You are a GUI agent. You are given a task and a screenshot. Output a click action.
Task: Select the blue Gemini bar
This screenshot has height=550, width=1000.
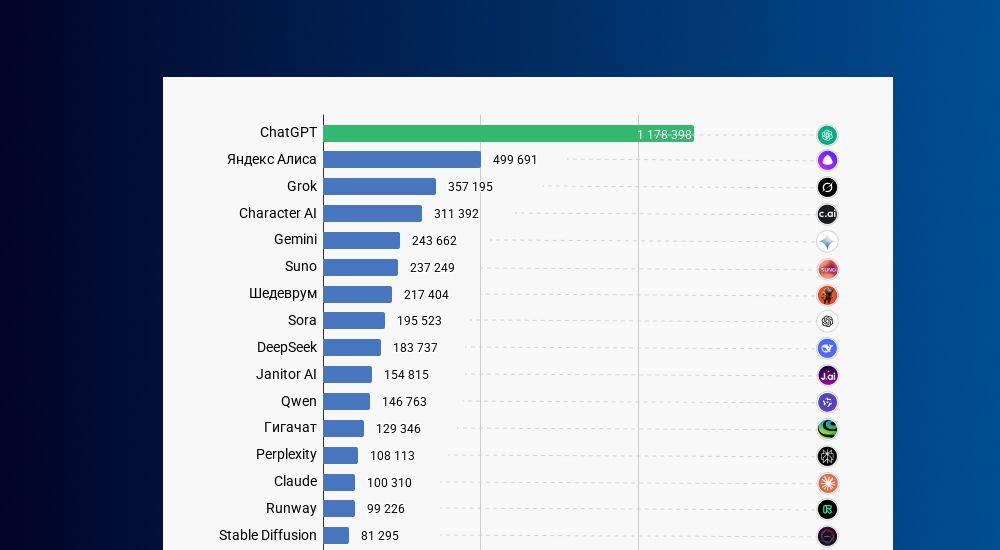tap(361, 241)
